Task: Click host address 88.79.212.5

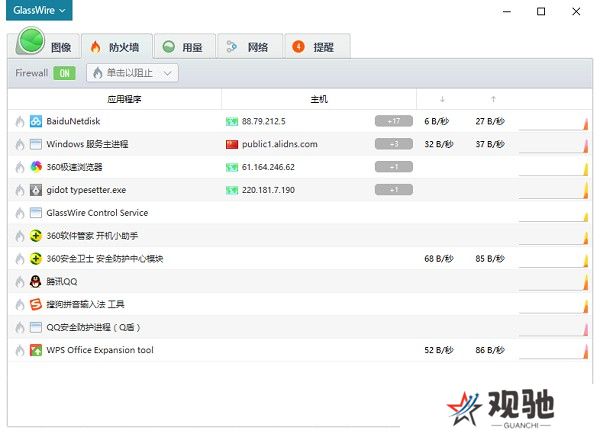Action: [x=264, y=121]
